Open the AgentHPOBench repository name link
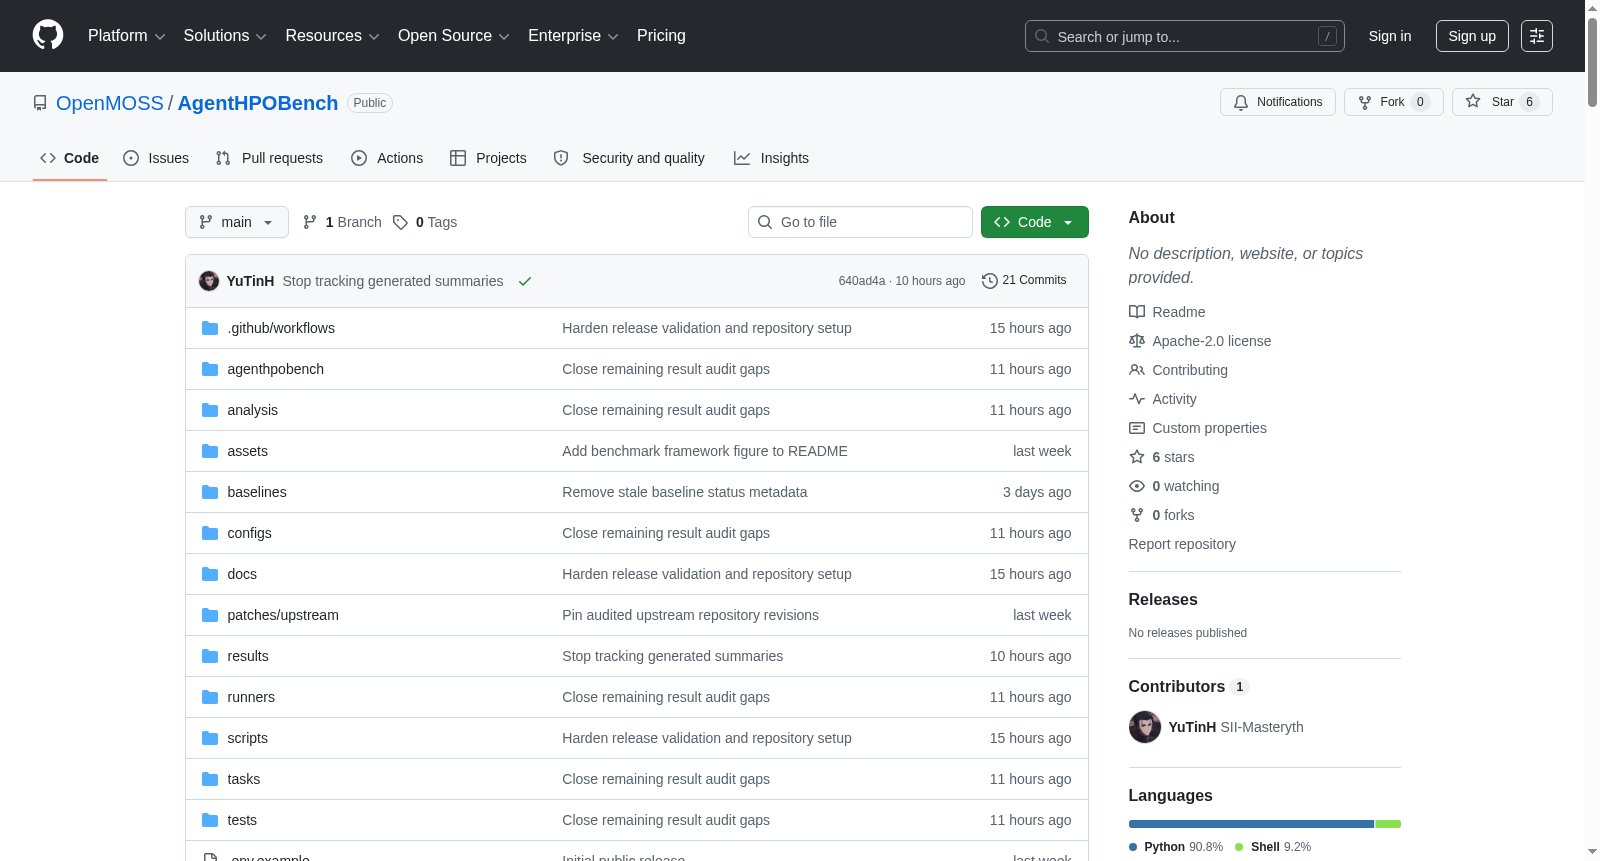The width and height of the screenshot is (1600, 861). [x=258, y=103]
